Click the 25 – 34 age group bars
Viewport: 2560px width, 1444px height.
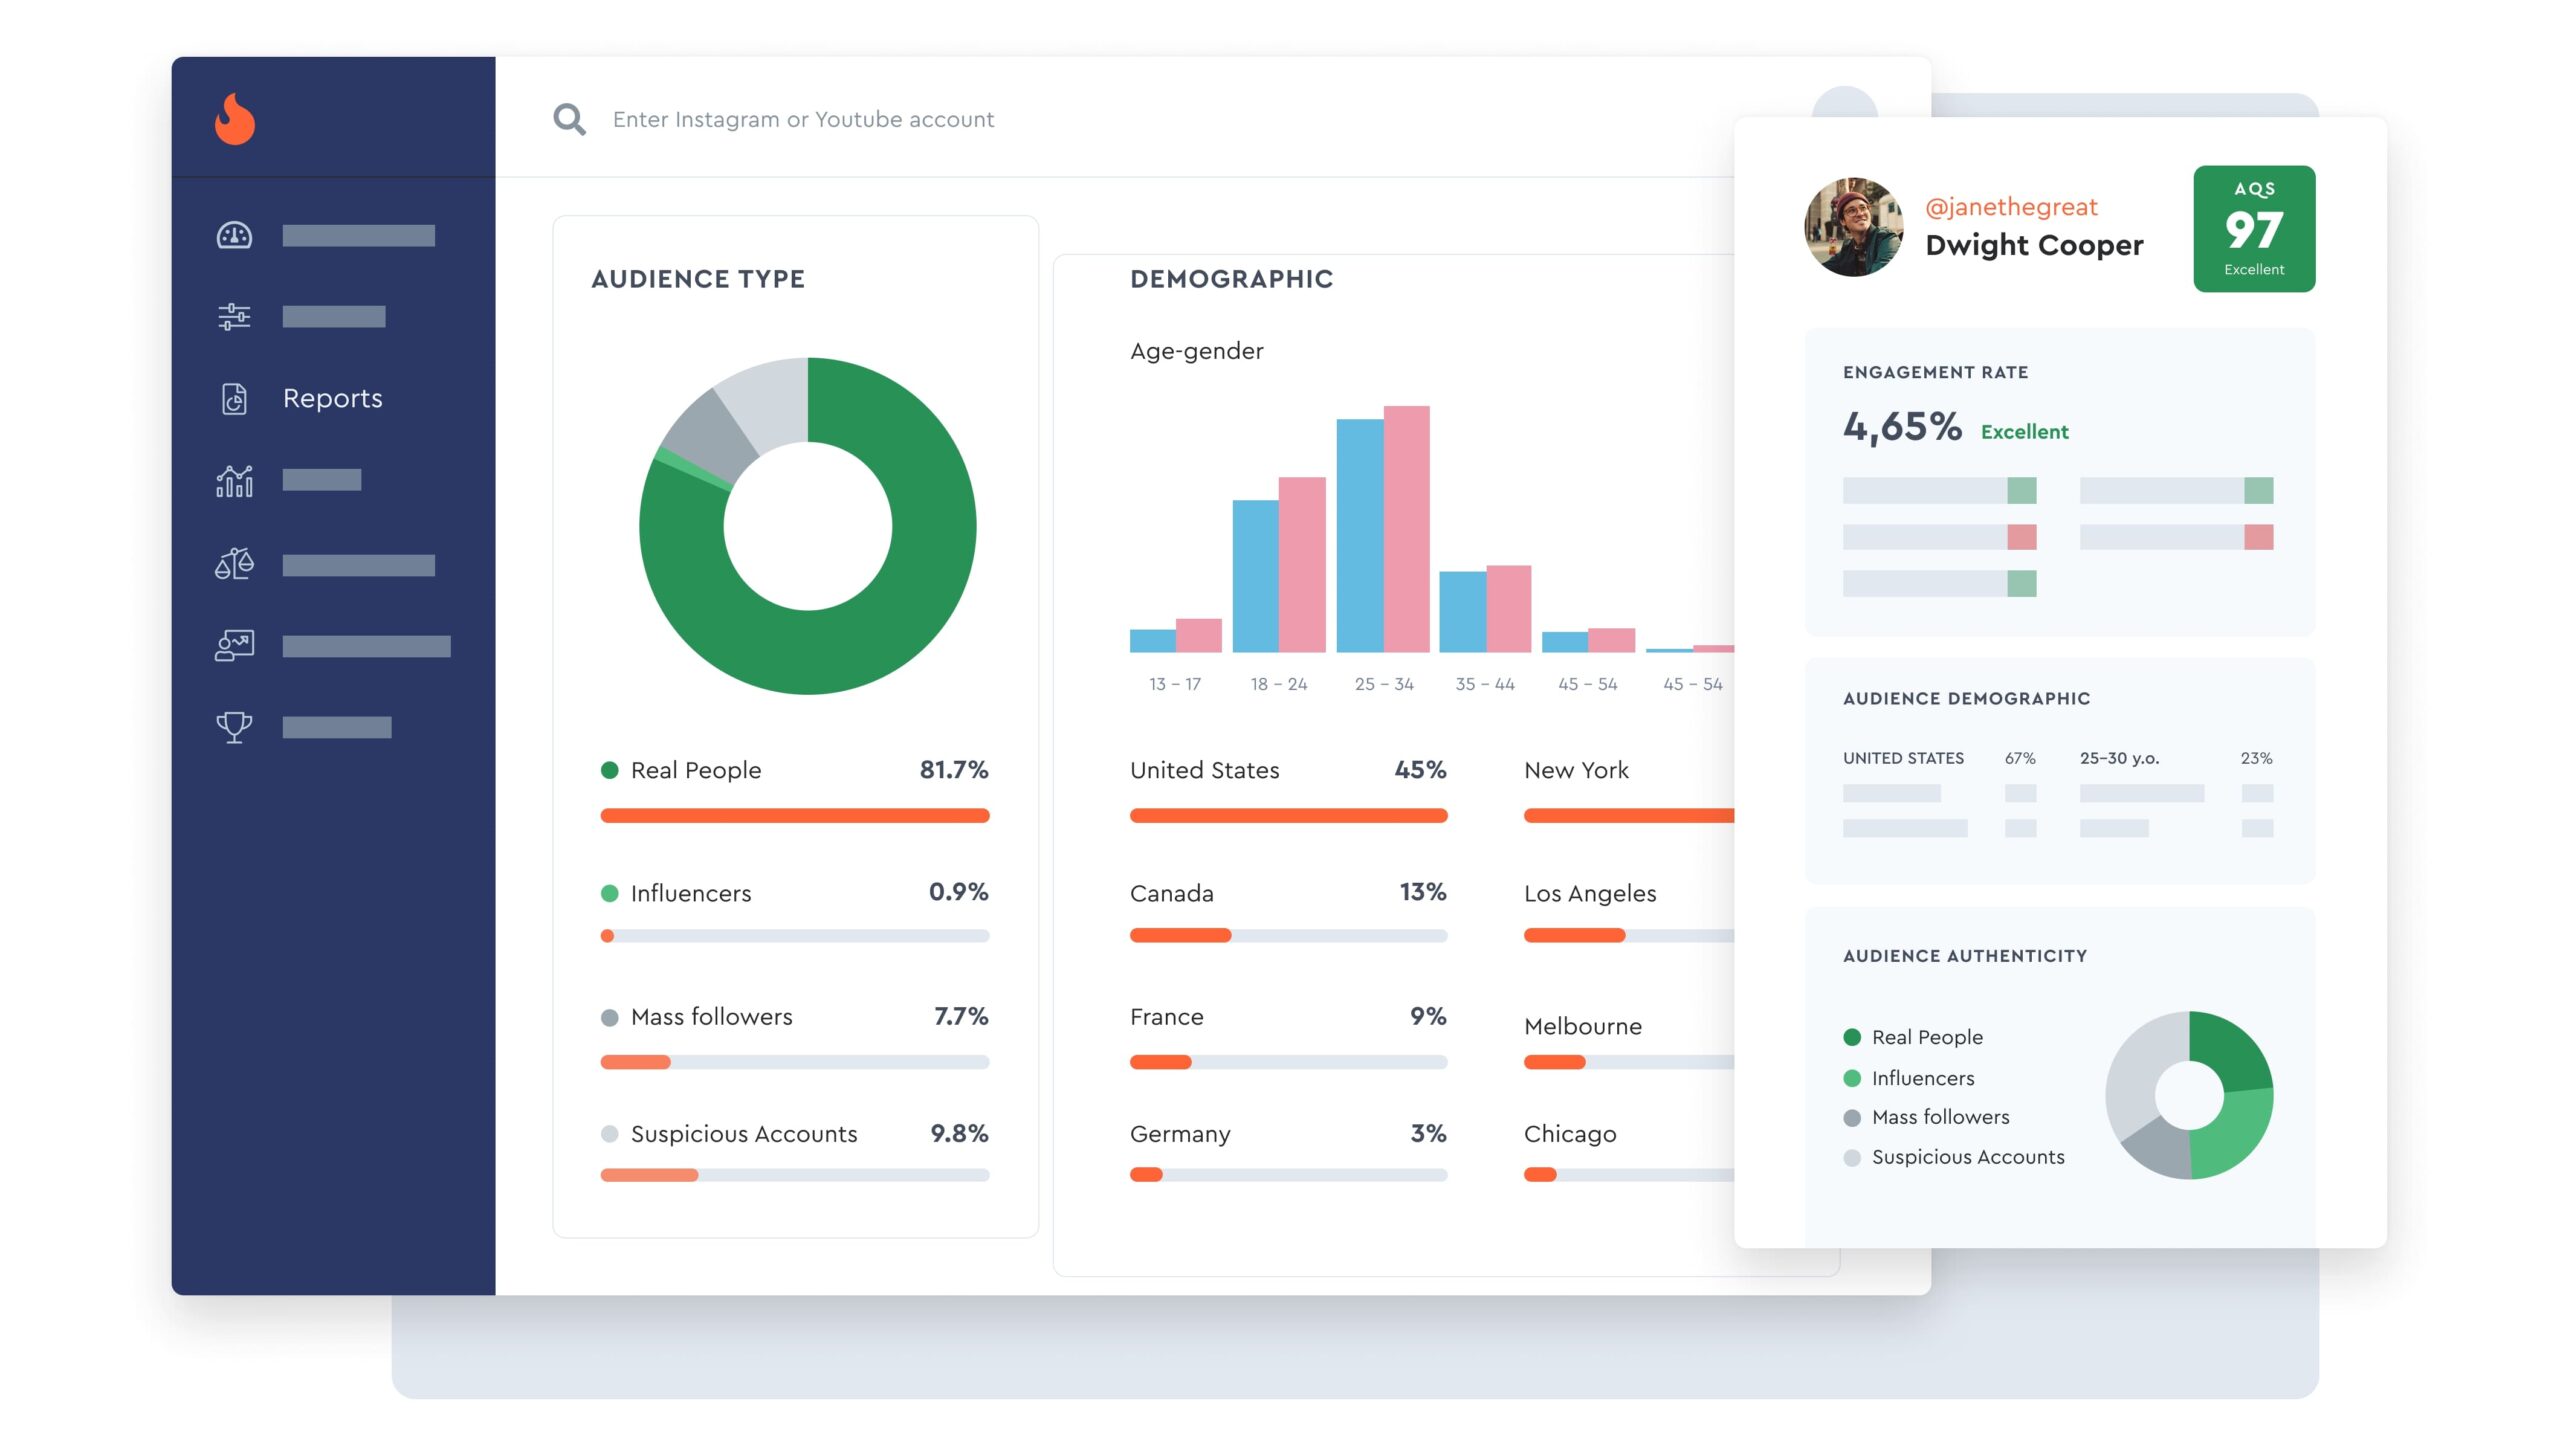(1382, 529)
